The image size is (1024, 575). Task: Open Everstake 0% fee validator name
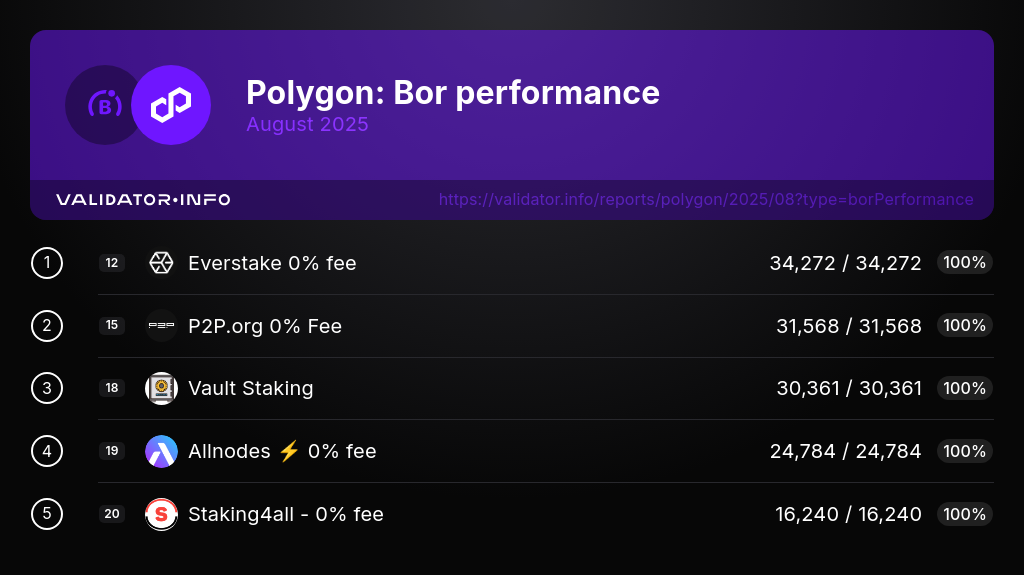(x=272, y=263)
